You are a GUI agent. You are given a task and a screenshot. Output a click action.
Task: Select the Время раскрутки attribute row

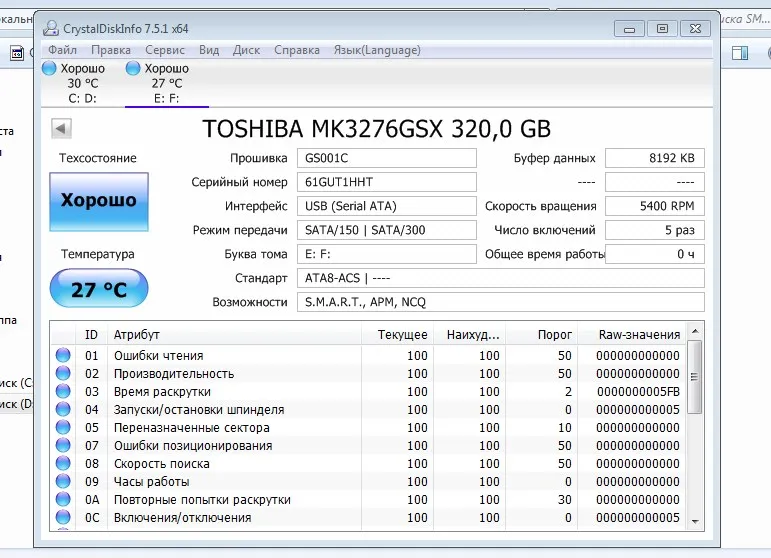(x=368, y=392)
